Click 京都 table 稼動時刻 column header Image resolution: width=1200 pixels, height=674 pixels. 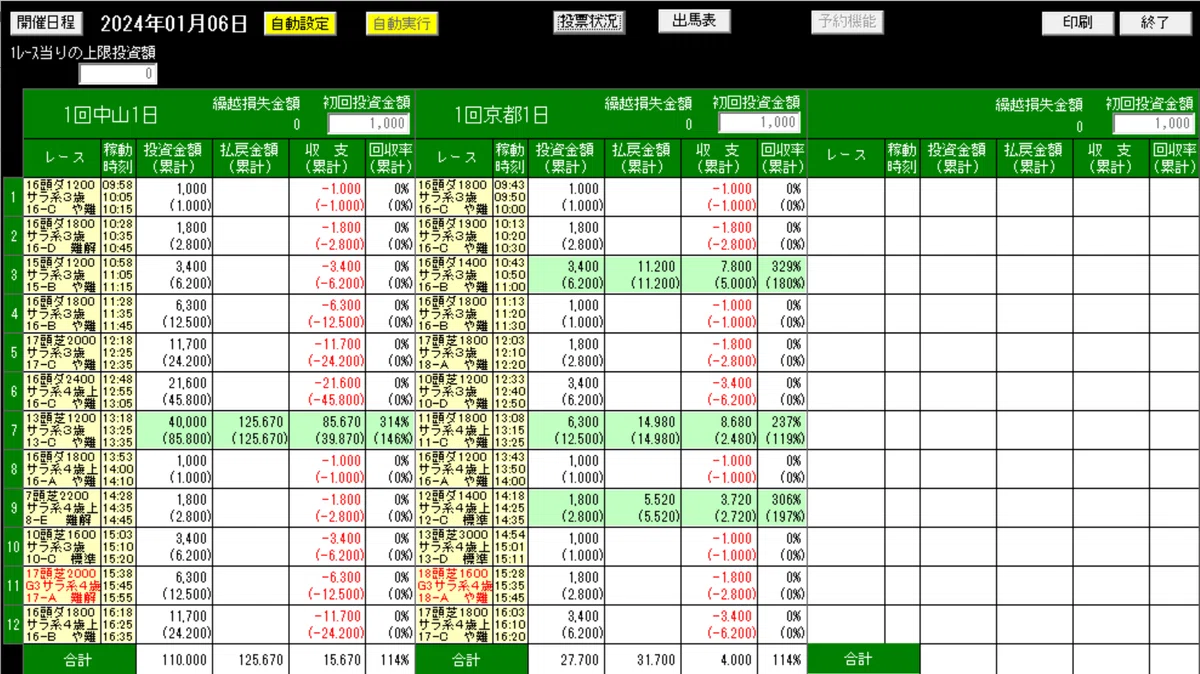(x=509, y=157)
